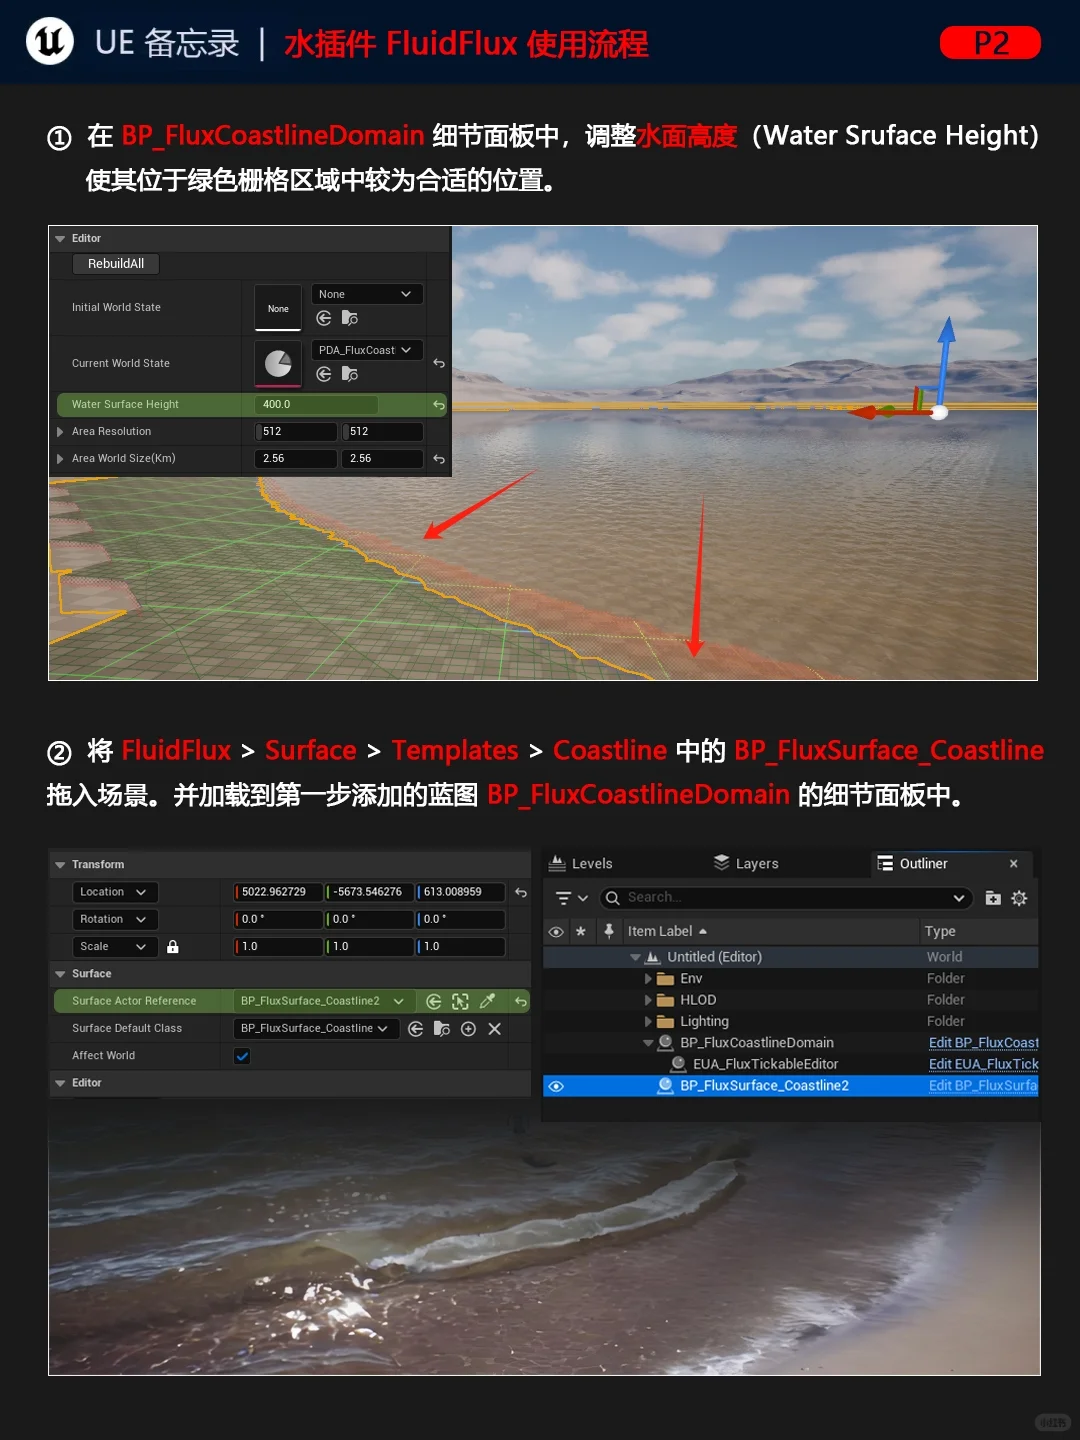Collapse the Transform section
Screen dimensions: 1080x1440
[x=60, y=865]
